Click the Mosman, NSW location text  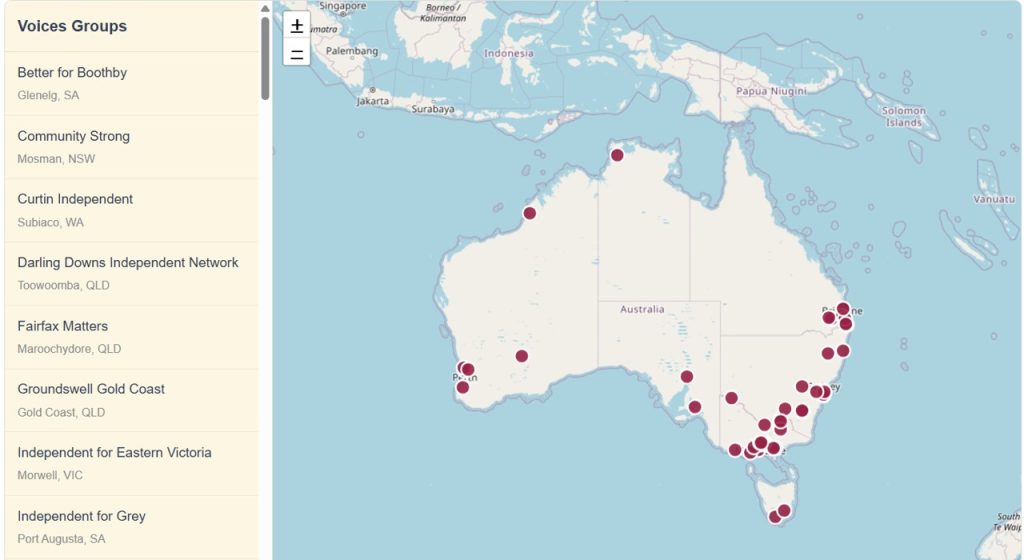pyautogui.click(x=56, y=159)
